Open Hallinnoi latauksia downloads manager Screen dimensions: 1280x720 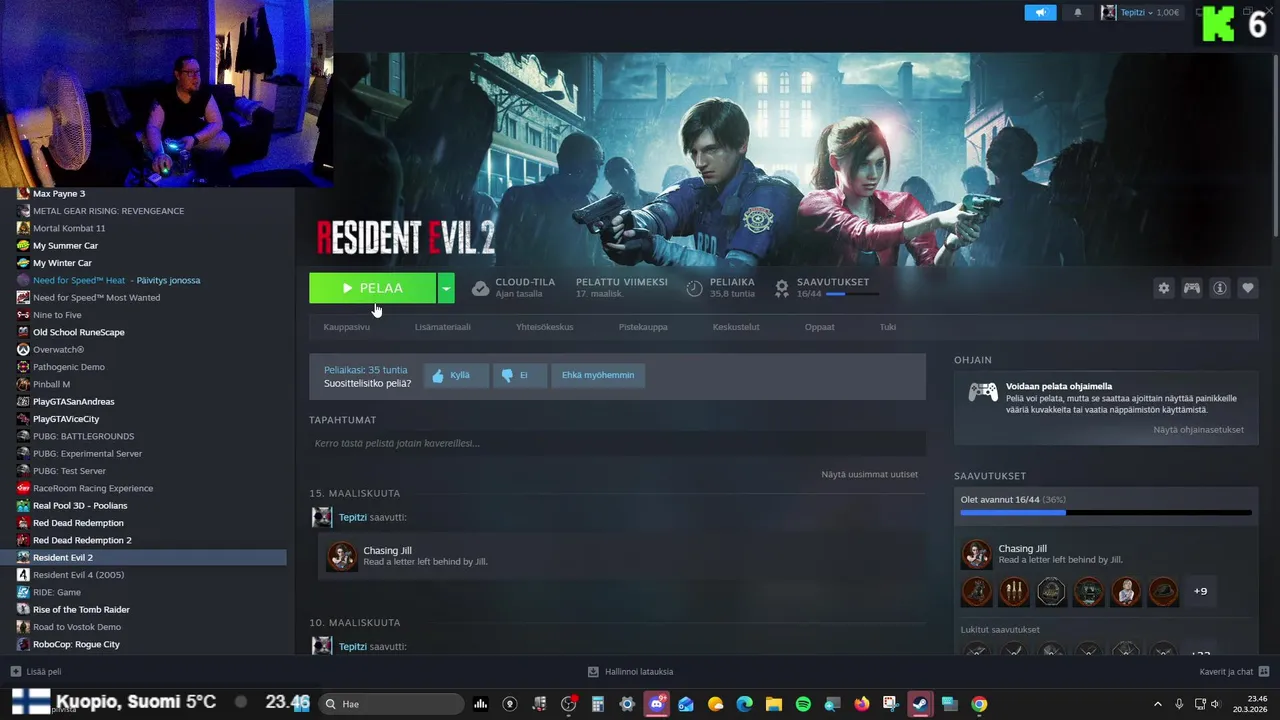pos(630,671)
